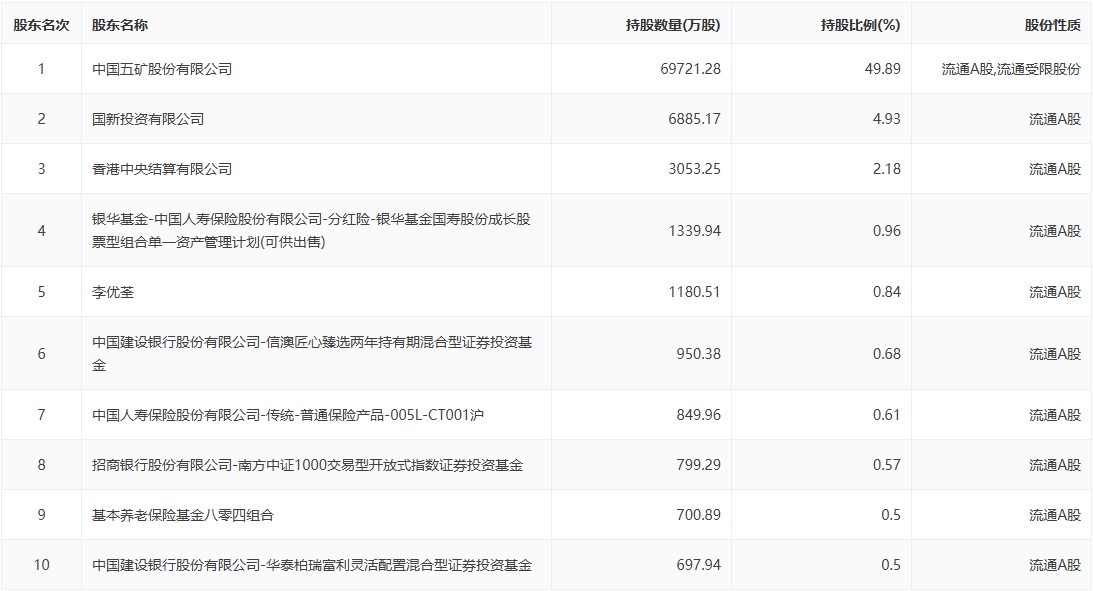Click the 005L-CT001沪 insurance product shareholder
Image resolution: width=1093 pixels, height=591 pixels.
click(x=288, y=415)
